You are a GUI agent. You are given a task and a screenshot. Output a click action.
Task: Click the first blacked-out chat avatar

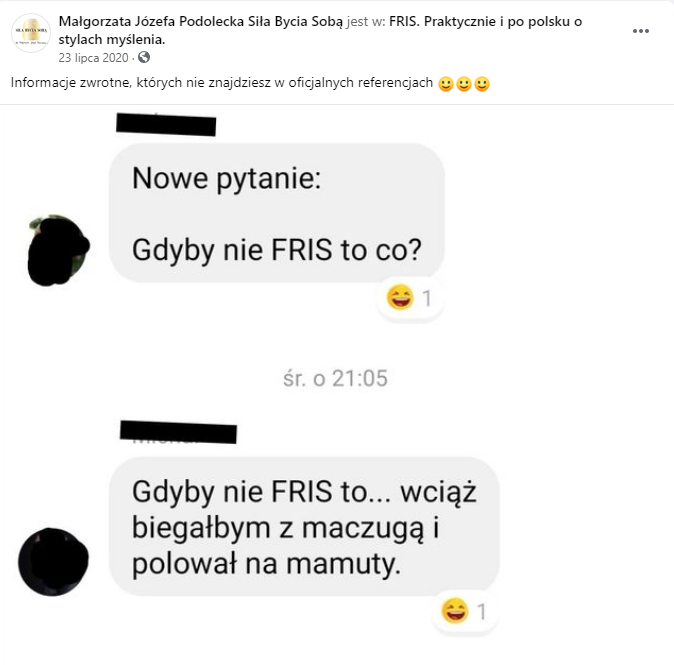(58, 250)
